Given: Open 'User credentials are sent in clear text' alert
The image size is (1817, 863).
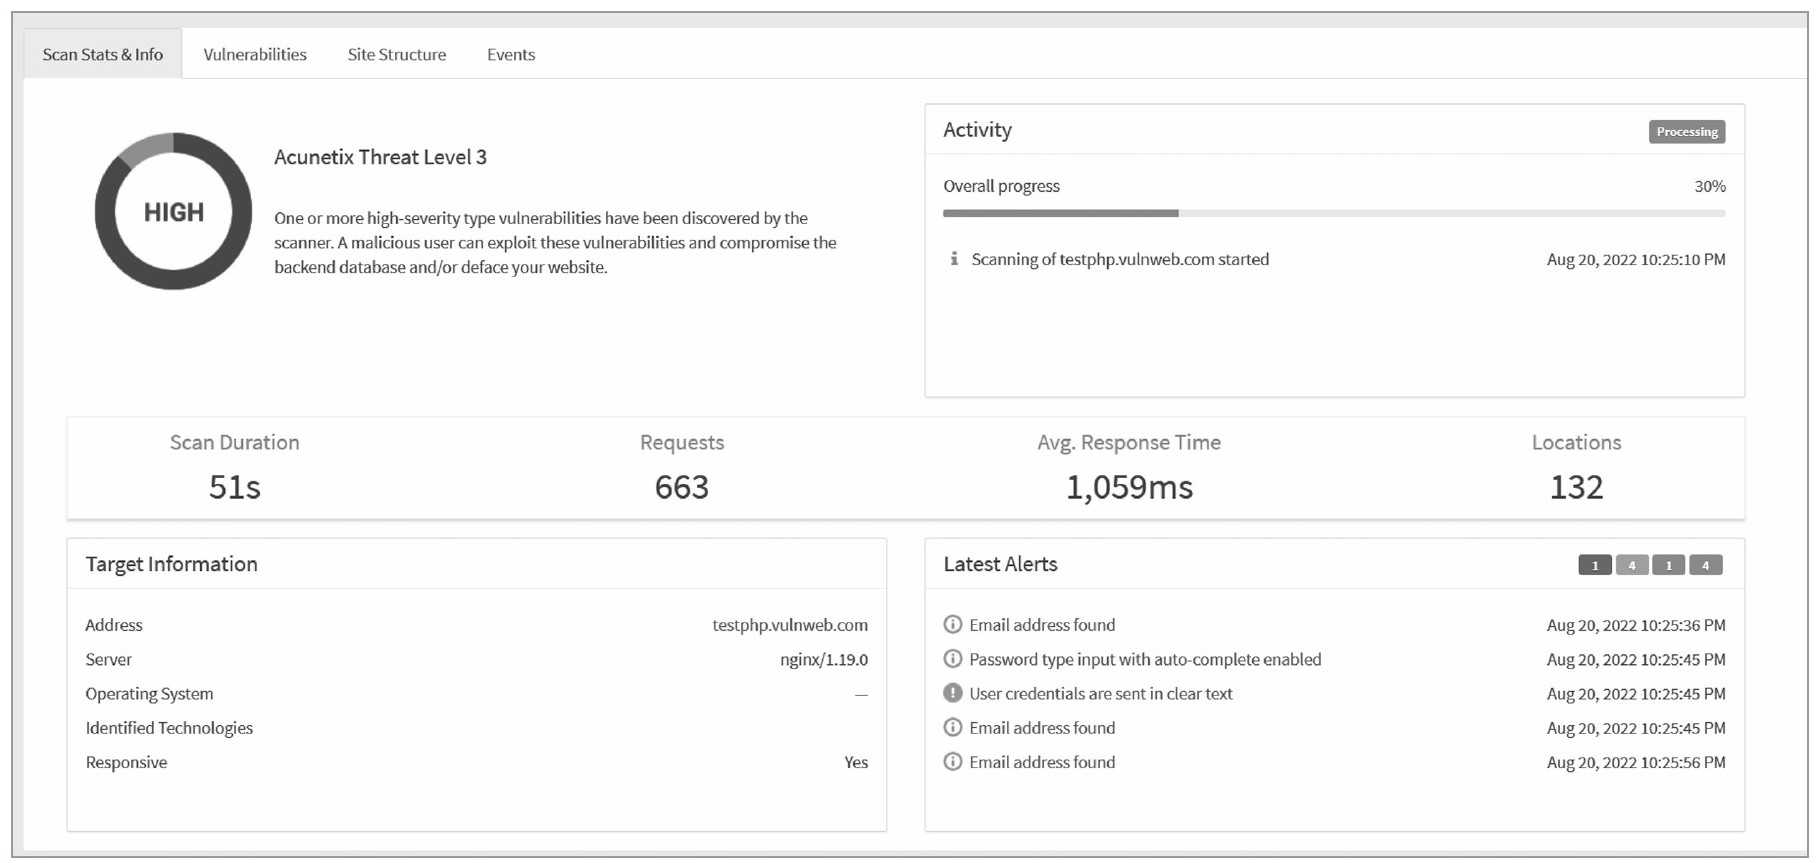Looking at the screenshot, I should tap(1101, 693).
